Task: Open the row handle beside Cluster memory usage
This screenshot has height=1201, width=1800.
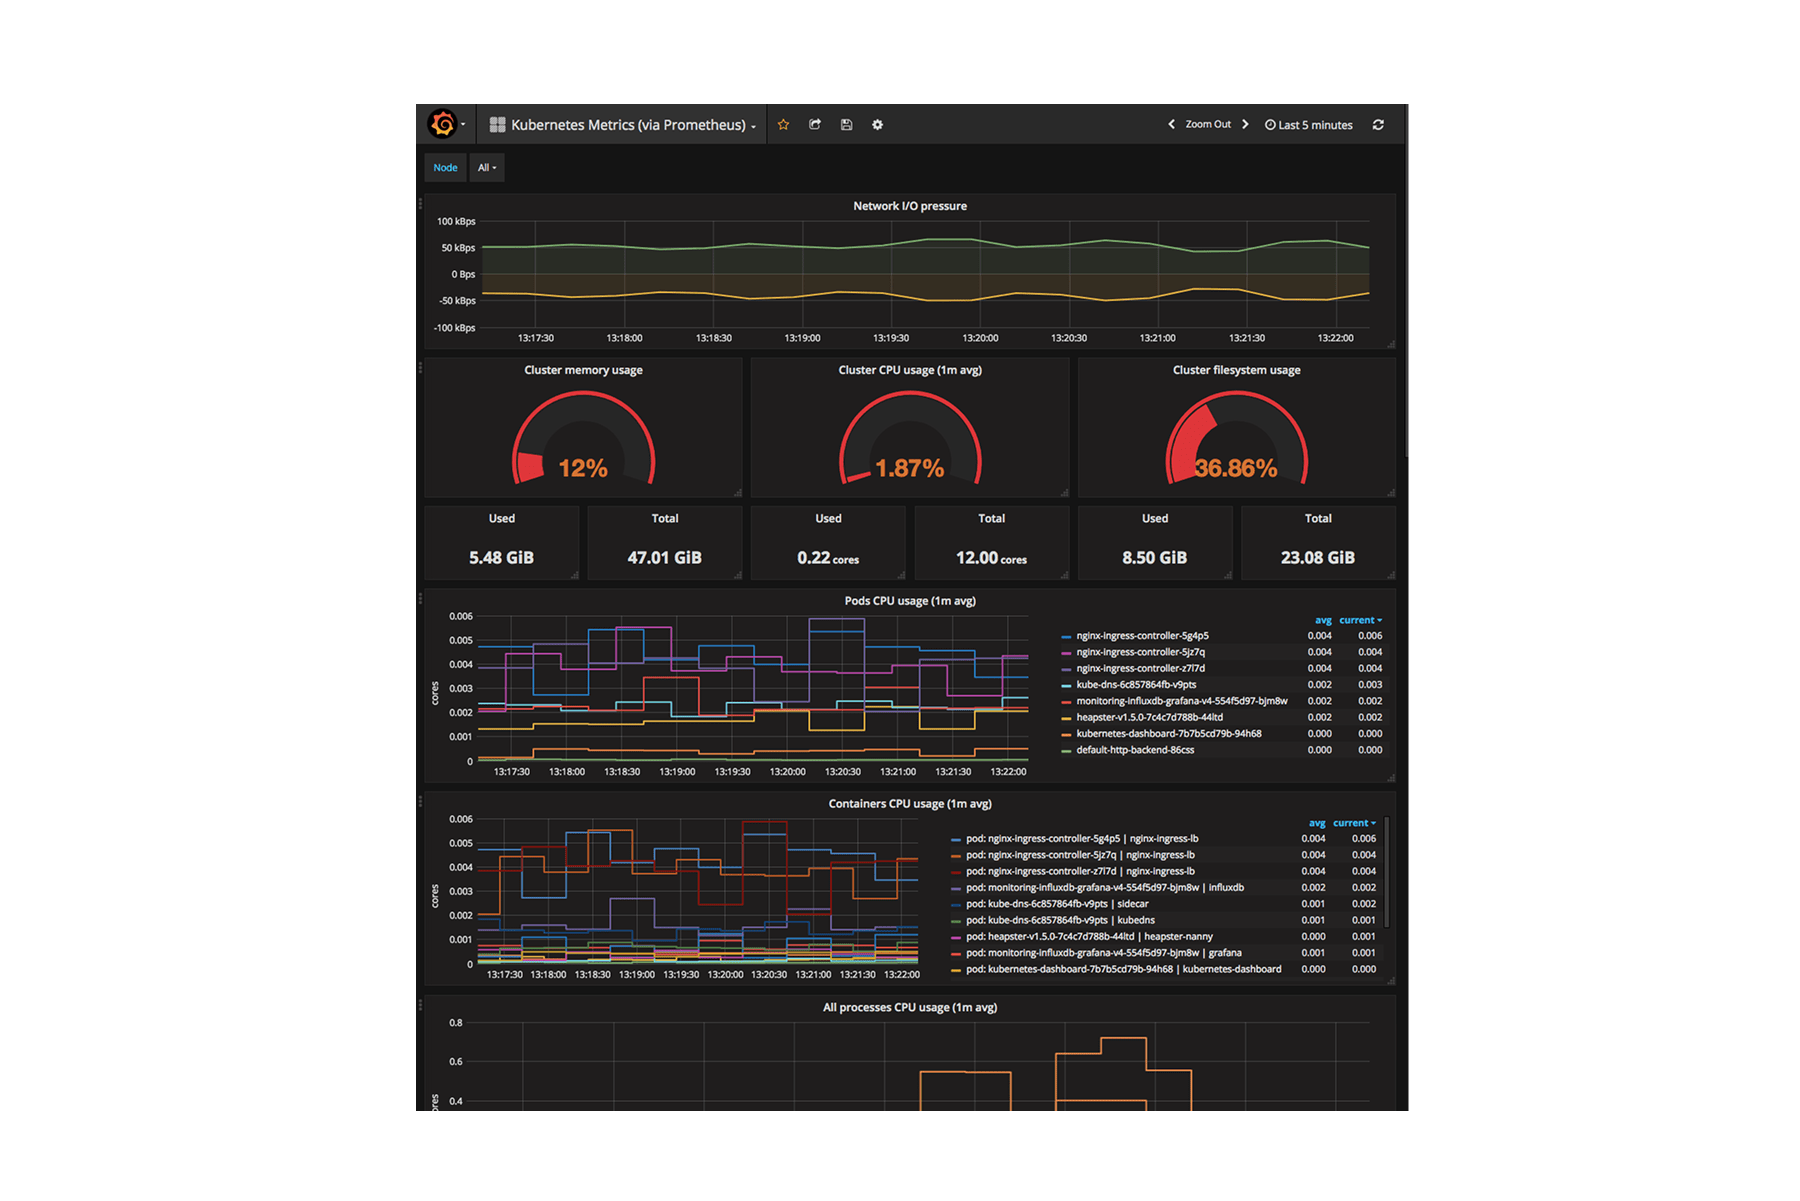Action: click(420, 368)
